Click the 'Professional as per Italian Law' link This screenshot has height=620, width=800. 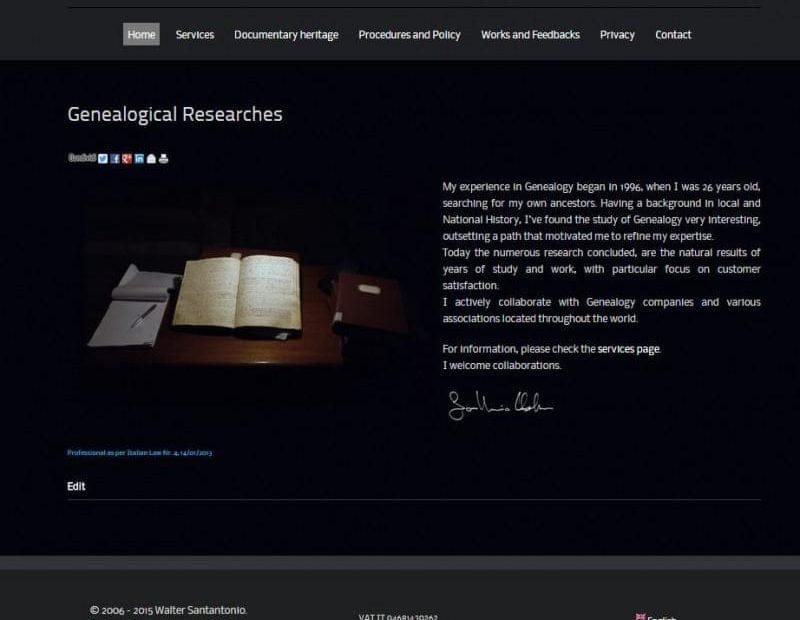click(x=139, y=453)
